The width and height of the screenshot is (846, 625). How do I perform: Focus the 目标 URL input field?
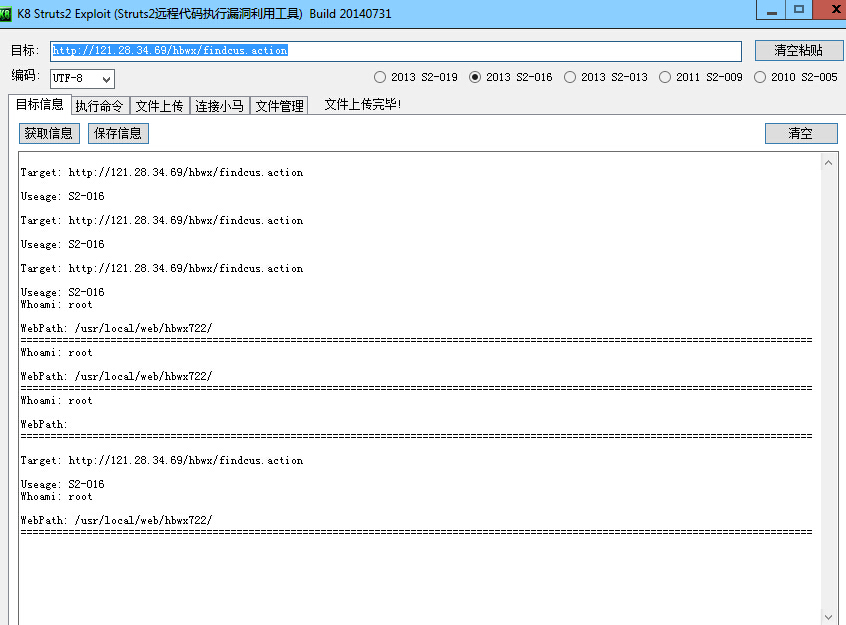(396, 51)
